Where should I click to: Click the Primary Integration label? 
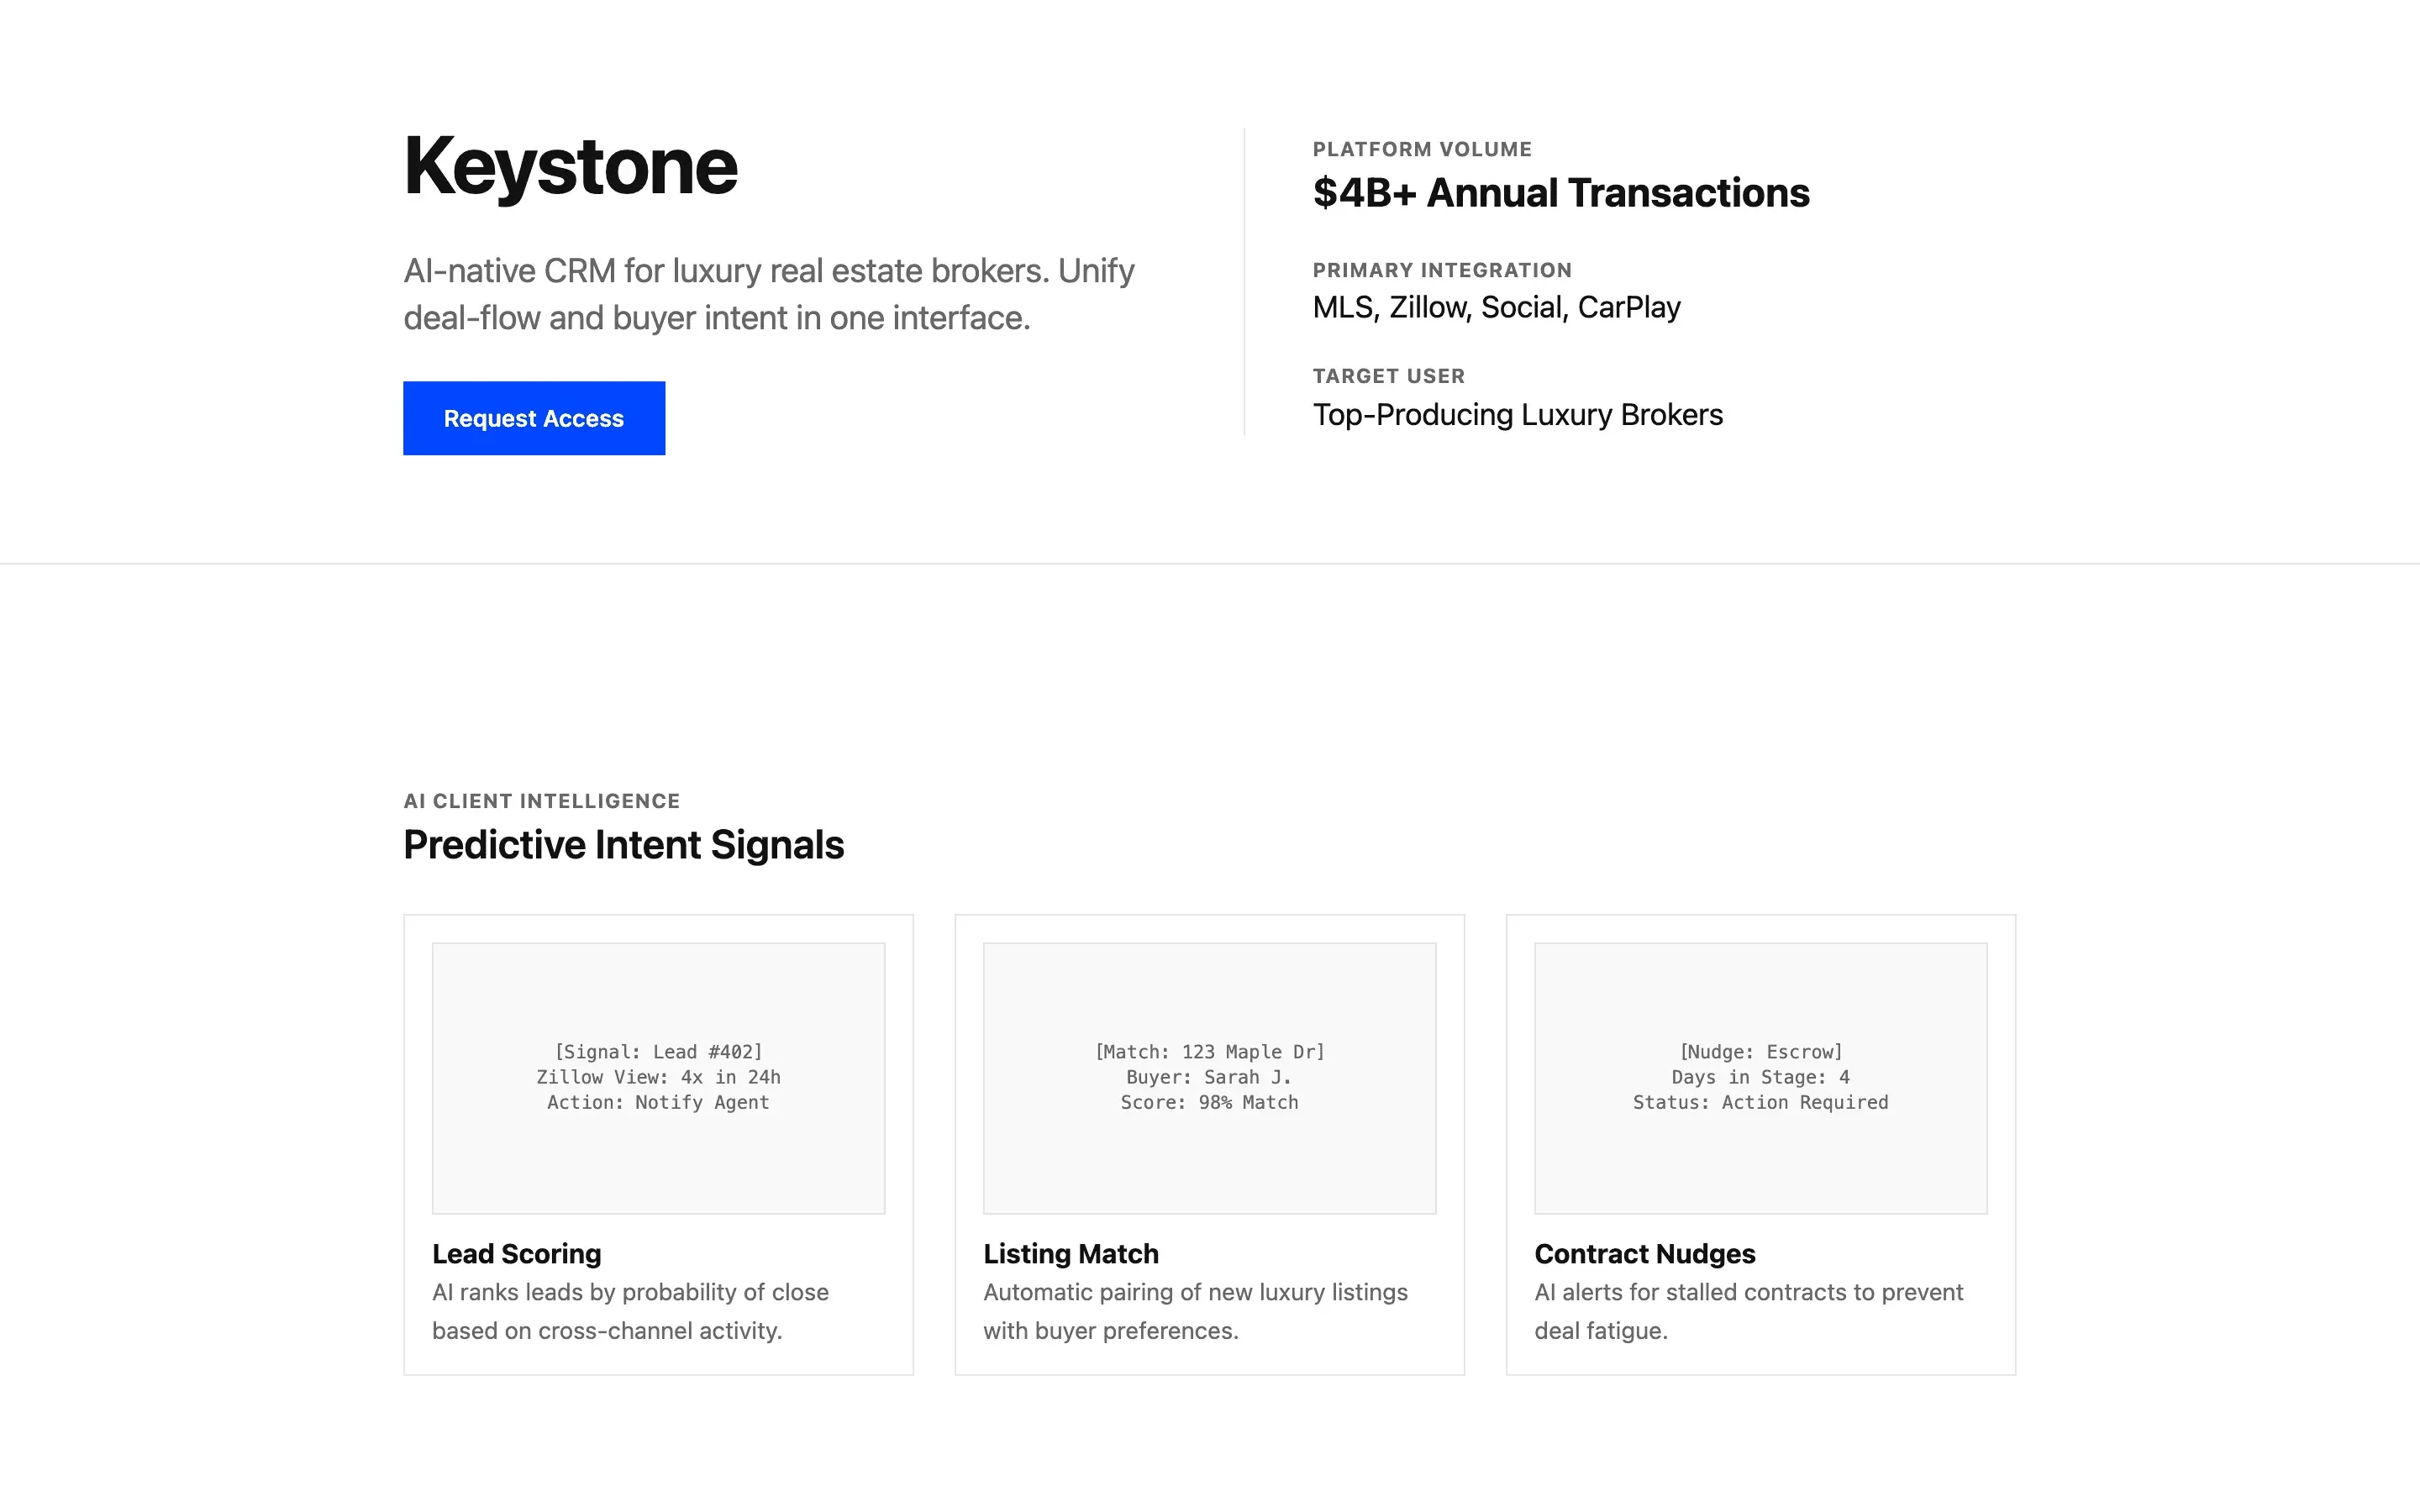[x=1441, y=270]
